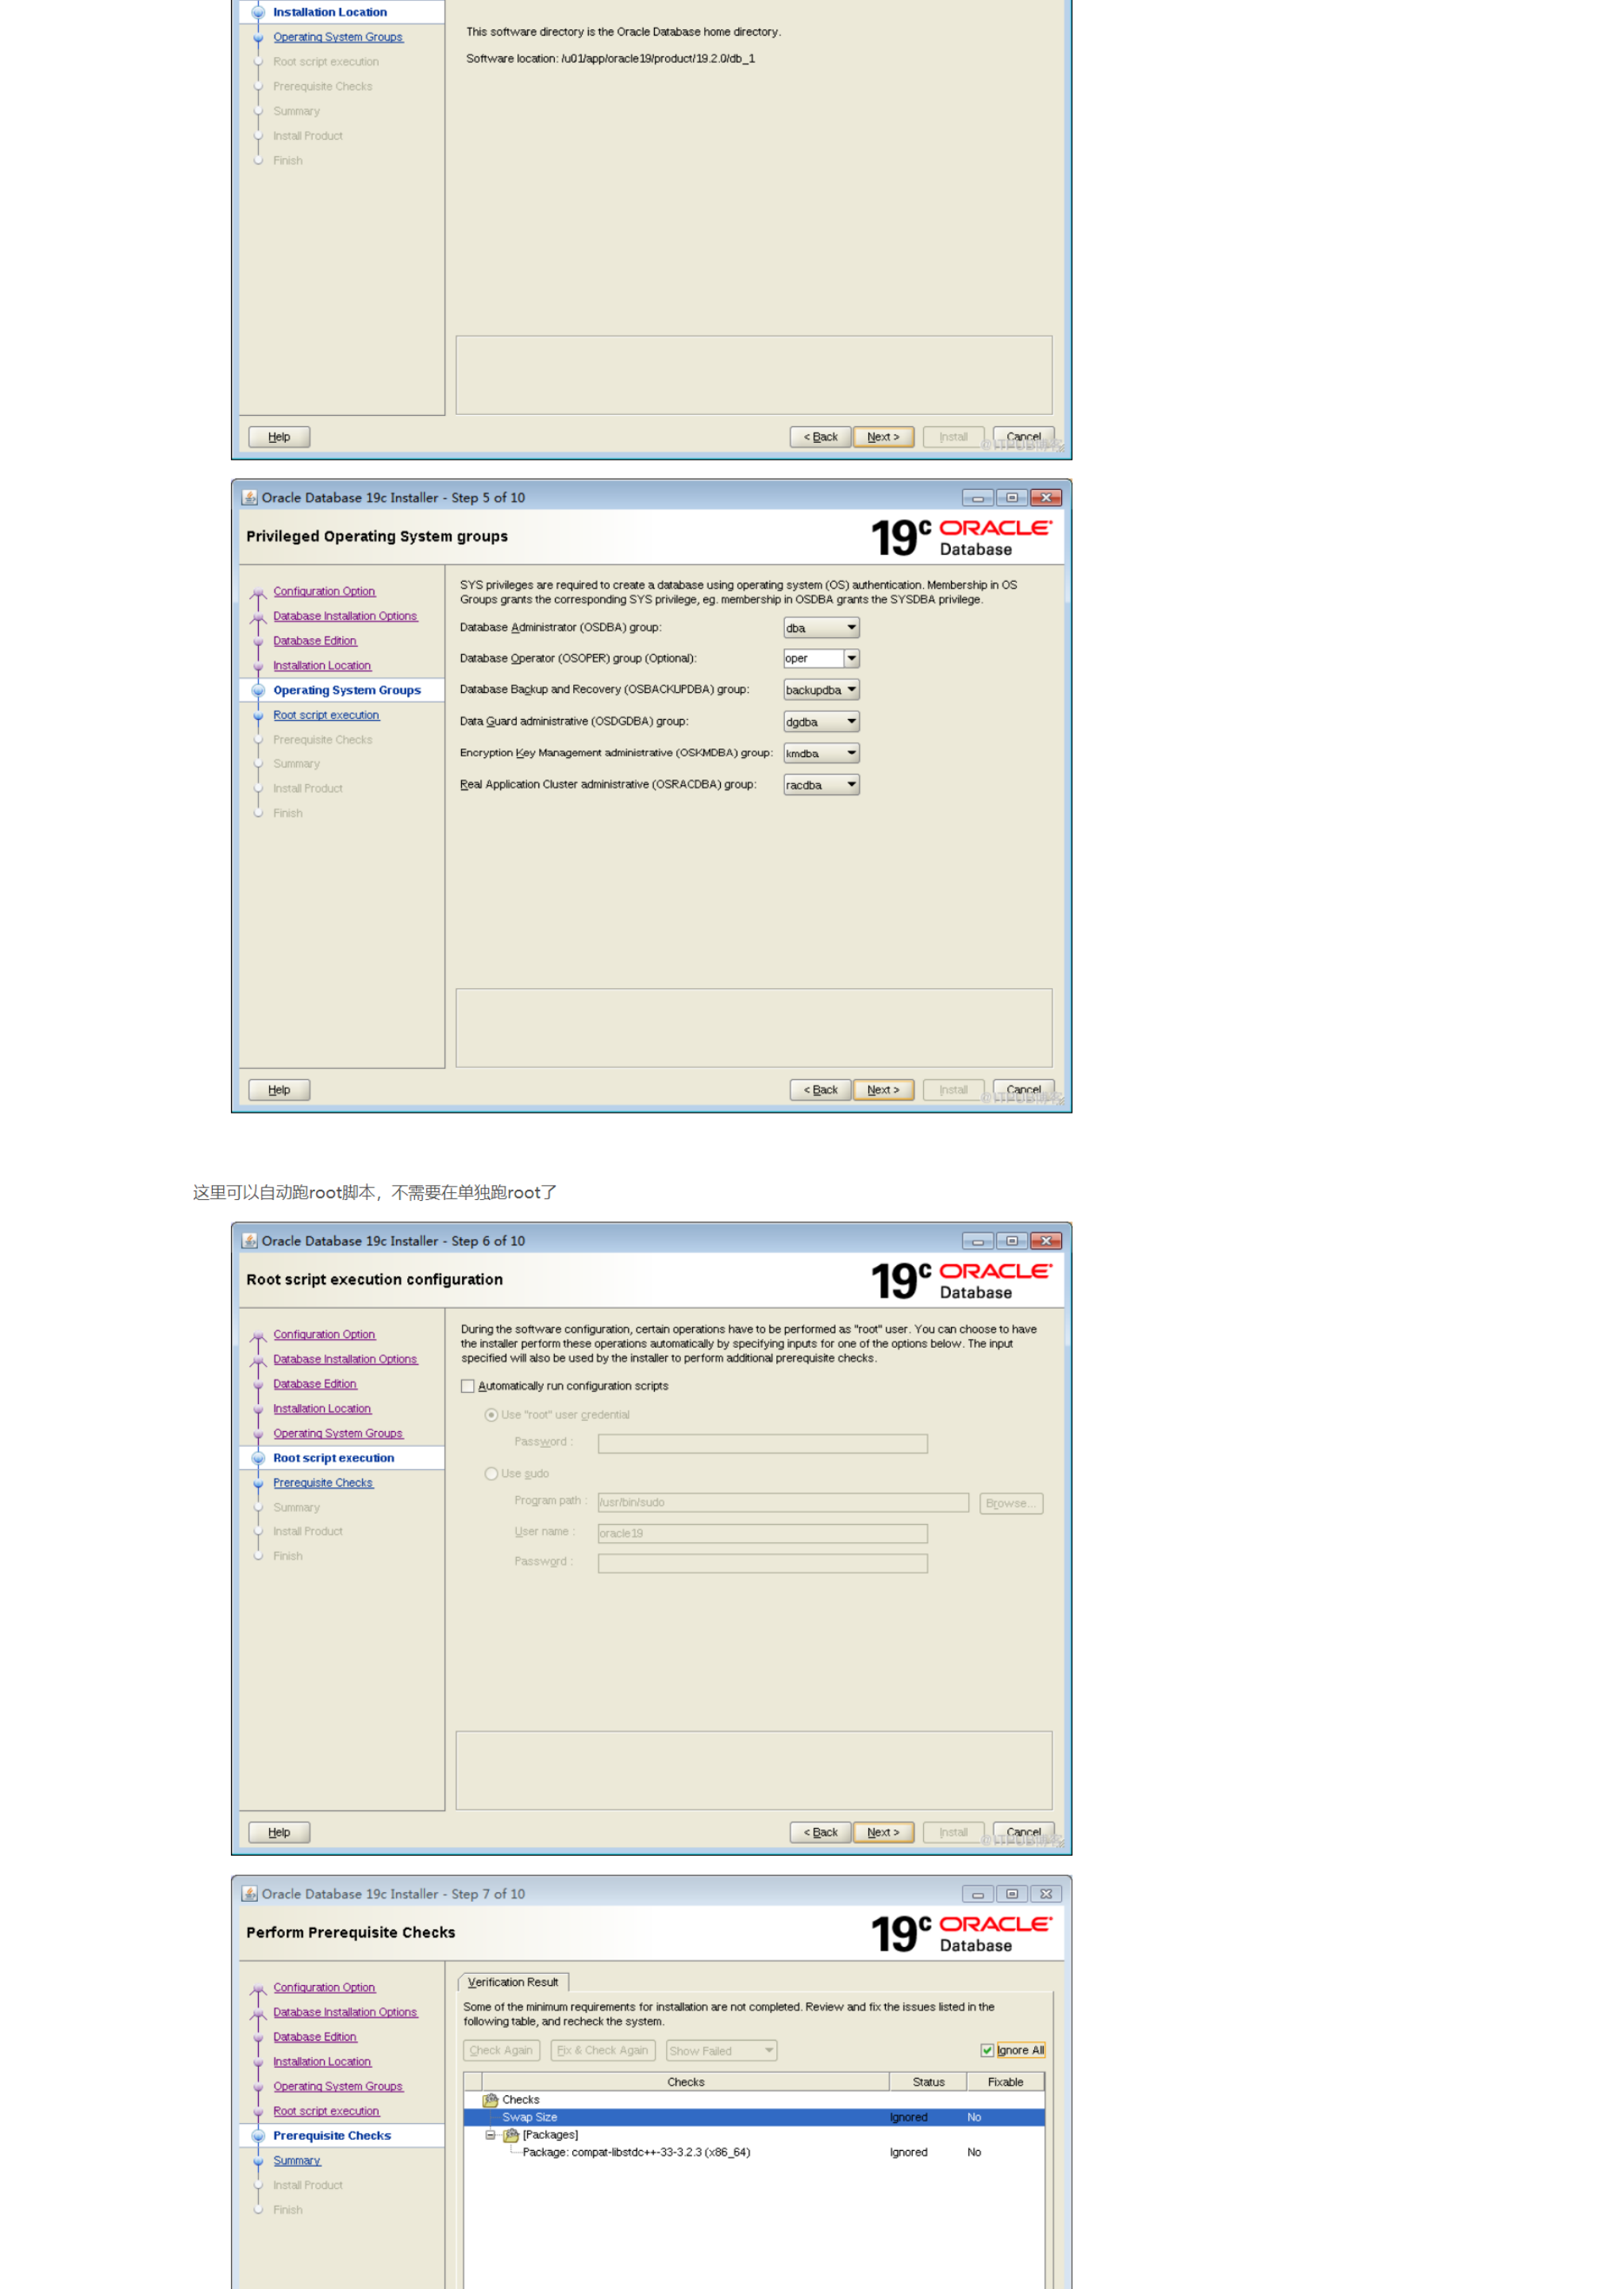1624x2289 pixels.
Task: Click the Status column header
Action: click(928, 2083)
